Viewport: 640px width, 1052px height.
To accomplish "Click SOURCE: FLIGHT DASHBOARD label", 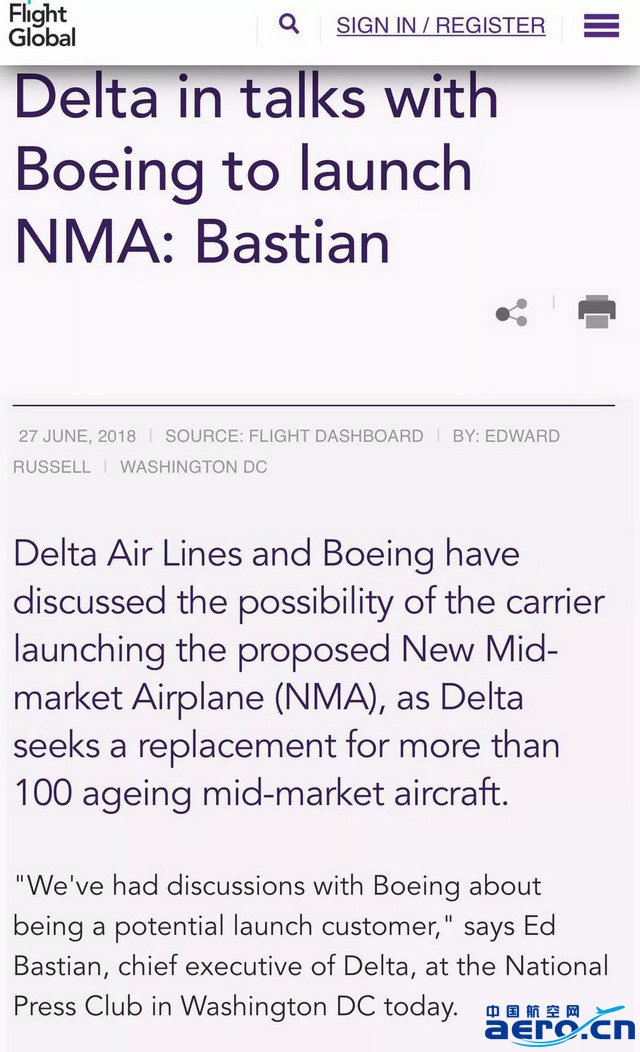I will point(294,436).
